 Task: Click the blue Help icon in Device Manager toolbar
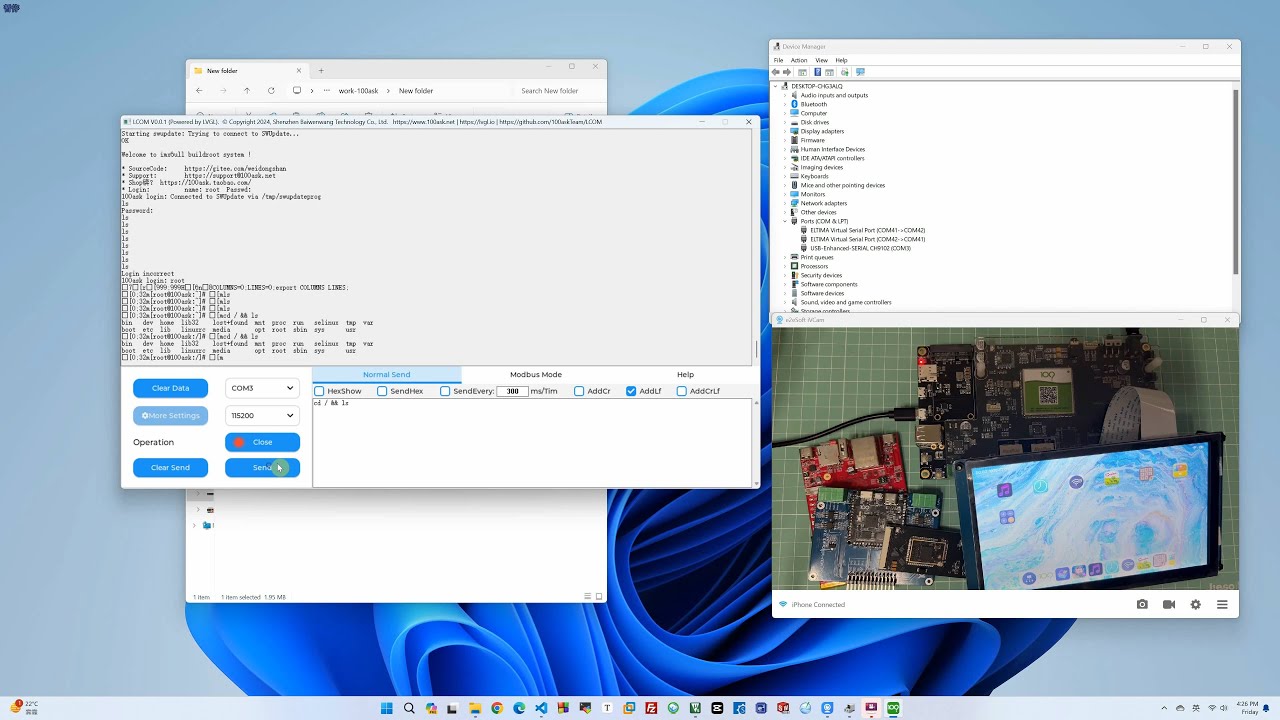[817, 72]
